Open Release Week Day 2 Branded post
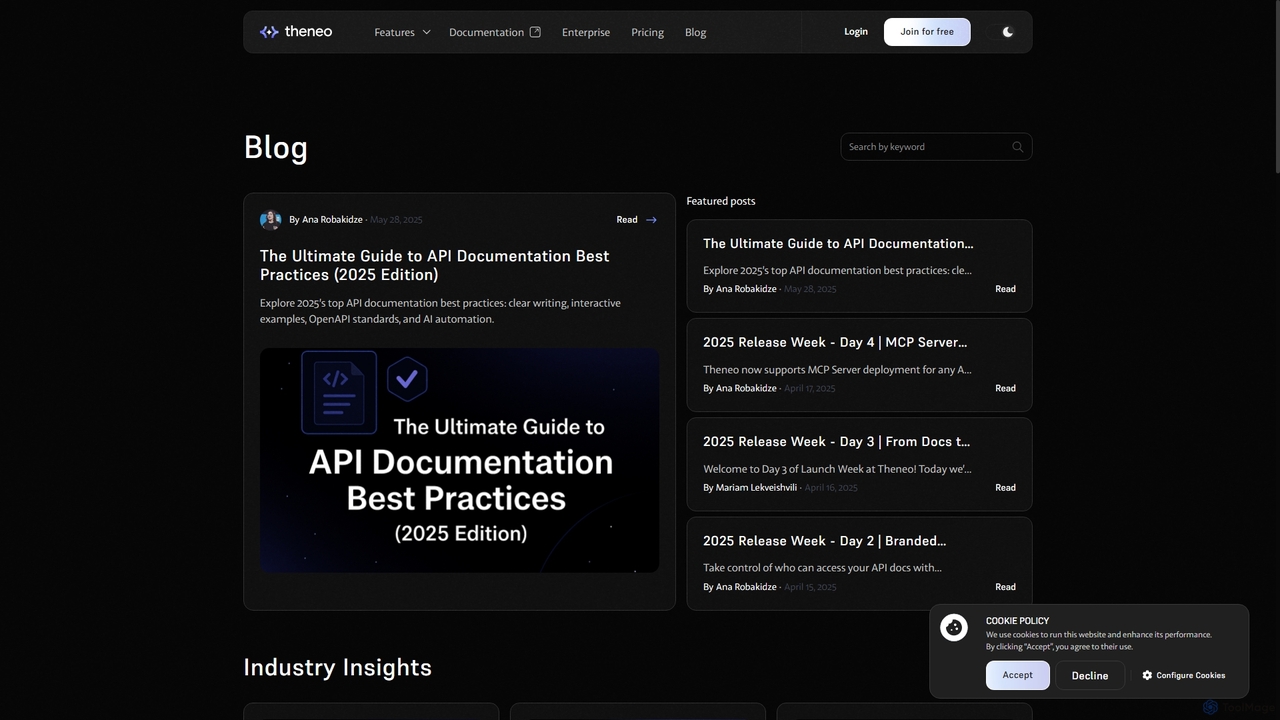Screen dimensions: 1280x720 point(824,541)
